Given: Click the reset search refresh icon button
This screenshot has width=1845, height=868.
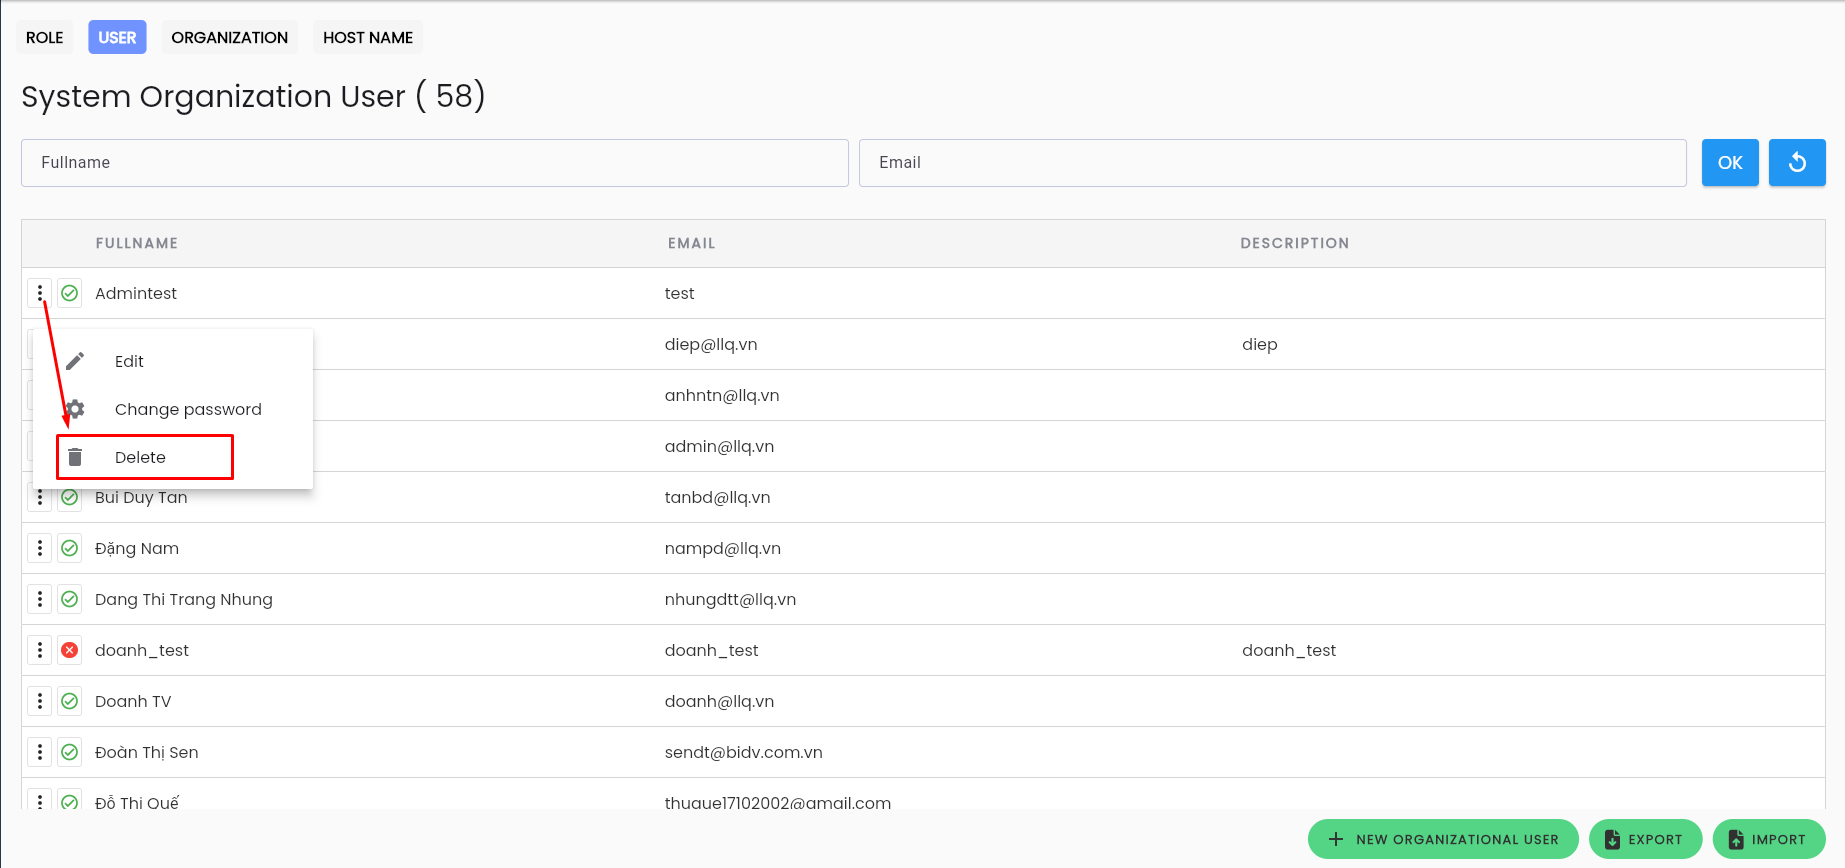Looking at the screenshot, I should point(1797,162).
